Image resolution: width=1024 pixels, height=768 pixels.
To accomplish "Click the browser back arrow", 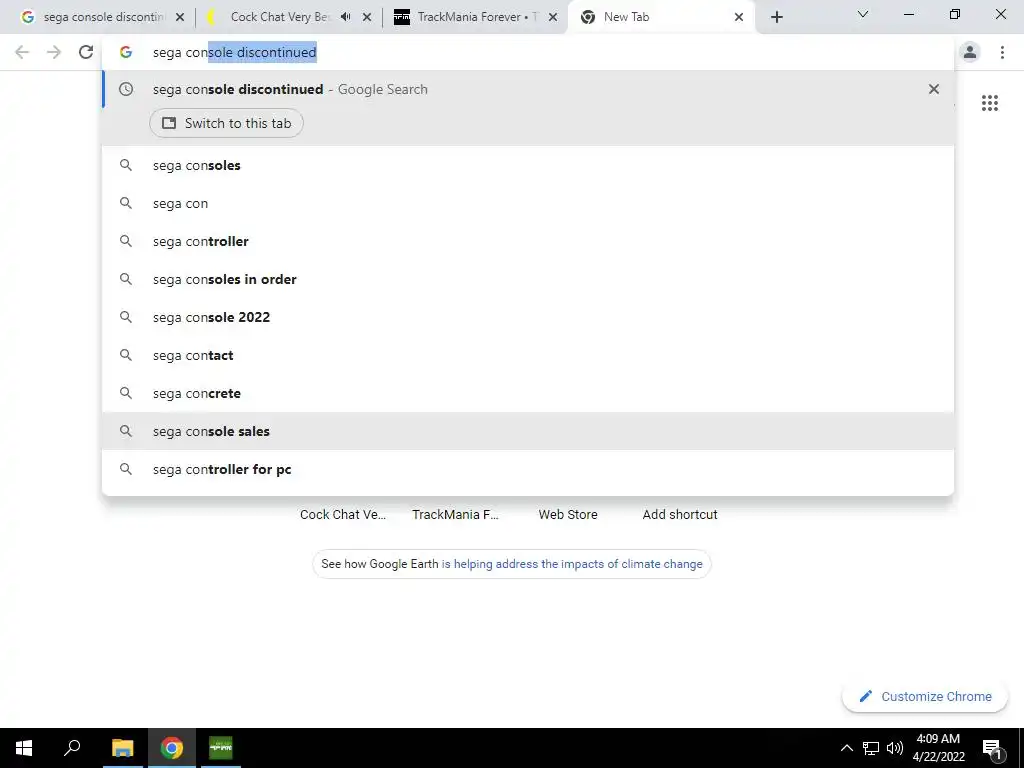I will pyautogui.click(x=22, y=52).
